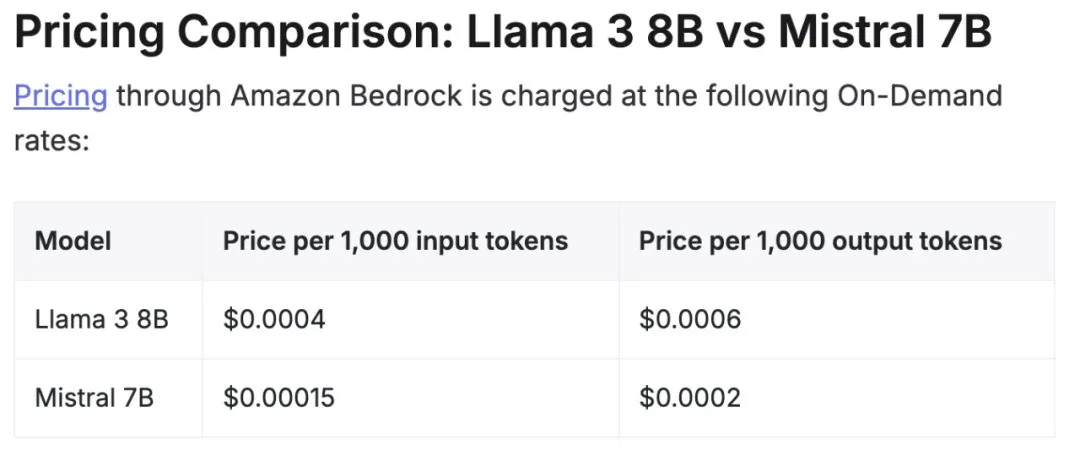This screenshot has height=450, width=1080.
Task: Click the words Amazon Bedrock in paragraph
Action: 346,96
